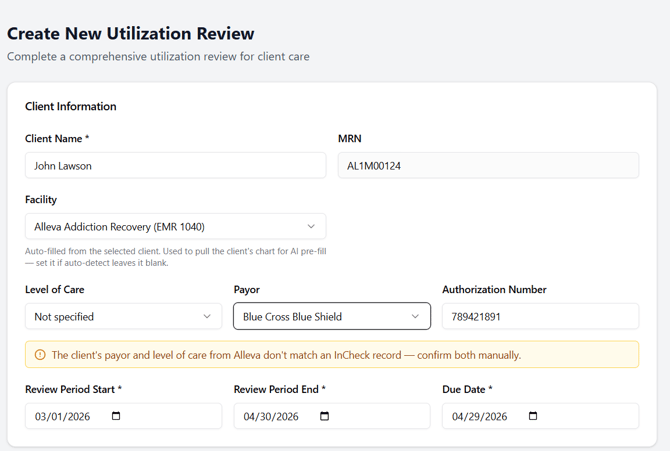Screen dimensions: 670x451
Task: Click the Client Name field with John Lawson
Action: 176,165
